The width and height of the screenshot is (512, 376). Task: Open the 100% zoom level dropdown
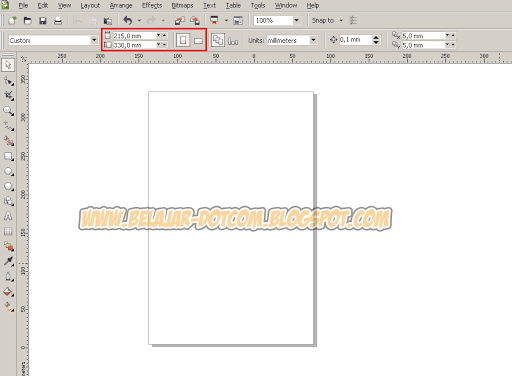[x=296, y=21]
